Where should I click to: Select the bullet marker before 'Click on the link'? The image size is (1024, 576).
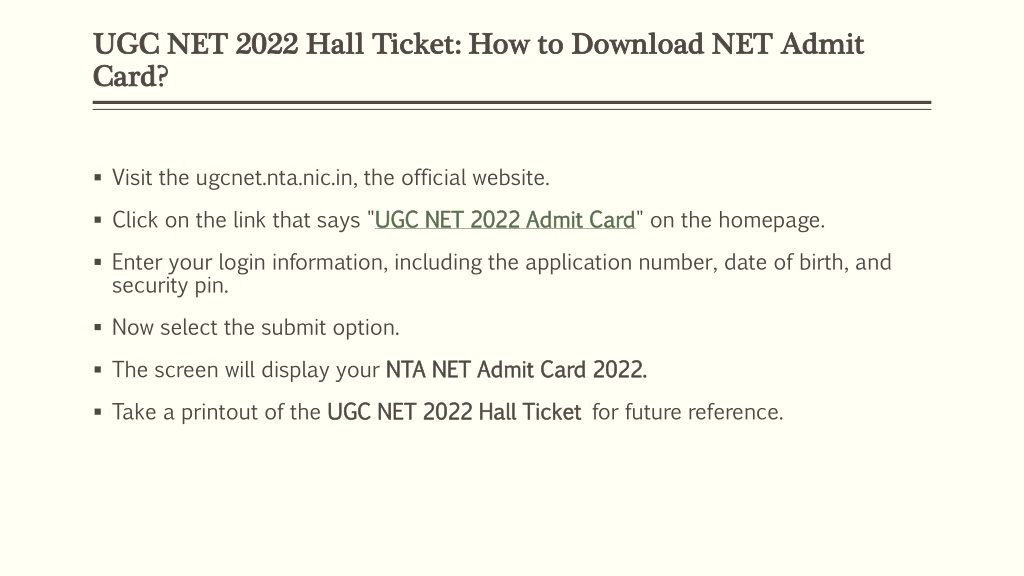click(98, 220)
